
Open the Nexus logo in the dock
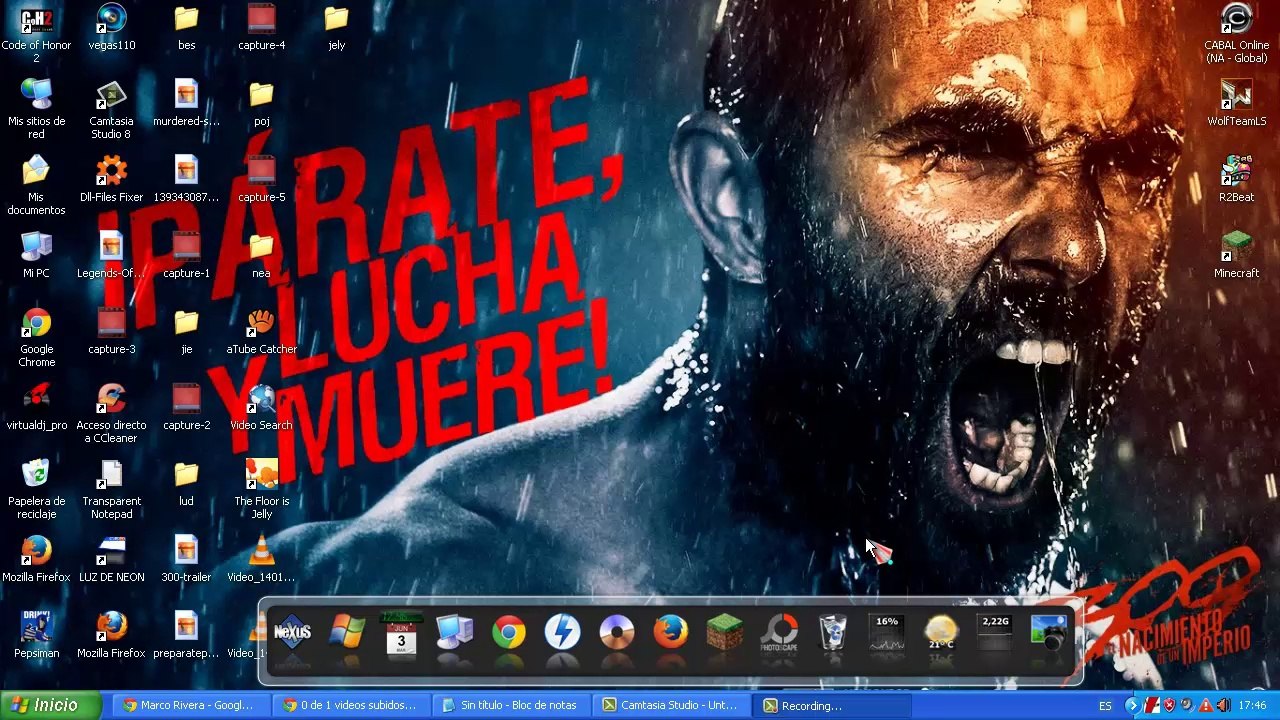[x=293, y=633]
